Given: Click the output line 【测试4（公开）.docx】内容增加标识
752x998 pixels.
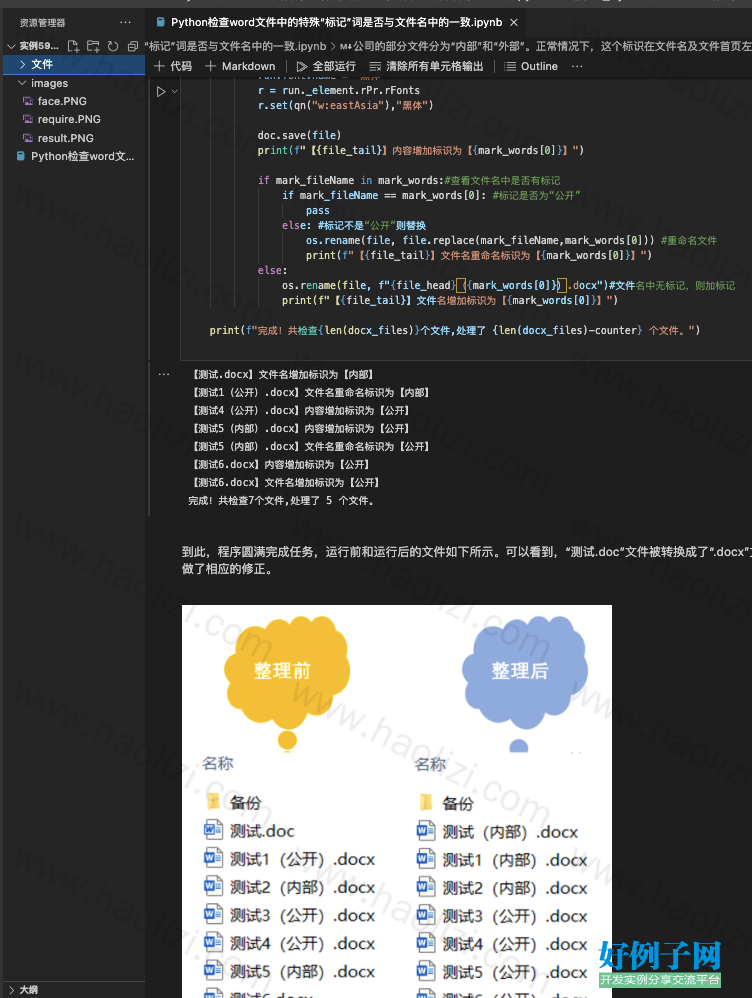Looking at the screenshot, I should (x=301, y=411).
